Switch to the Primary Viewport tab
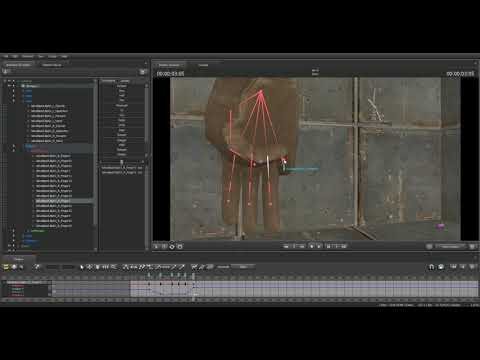This screenshot has height=360, width=480. (169, 65)
